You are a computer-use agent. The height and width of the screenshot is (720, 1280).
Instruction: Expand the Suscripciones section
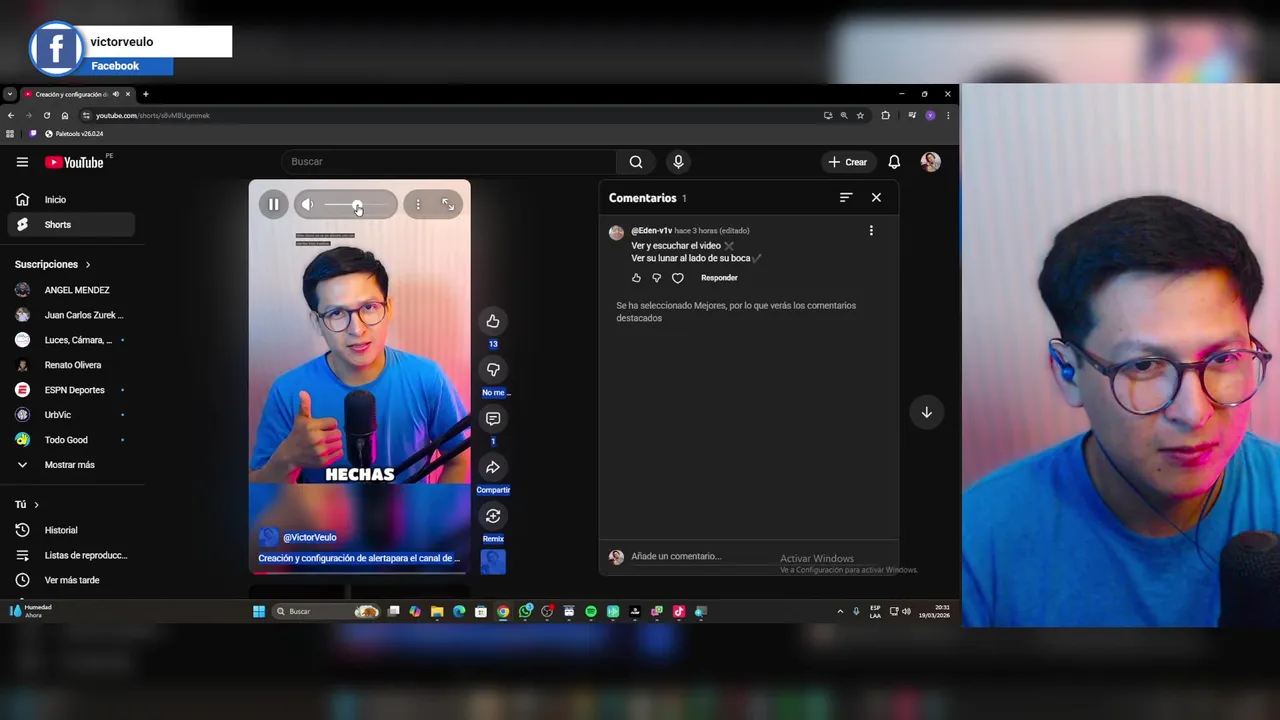coord(52,264)
